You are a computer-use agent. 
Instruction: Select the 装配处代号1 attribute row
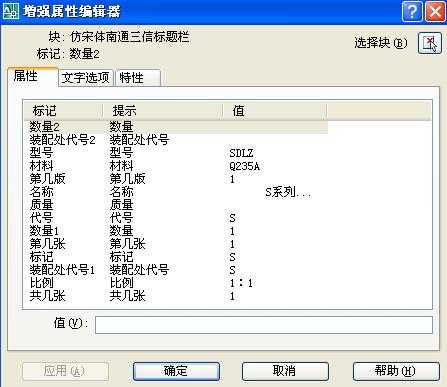tap(176, 270)
